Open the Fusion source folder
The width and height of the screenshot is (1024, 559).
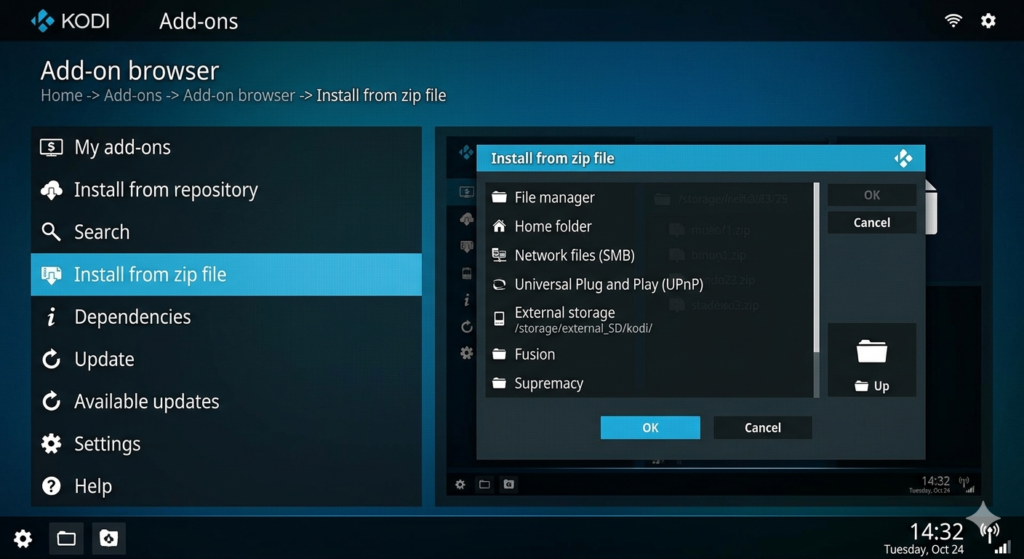tap(650, 355)
